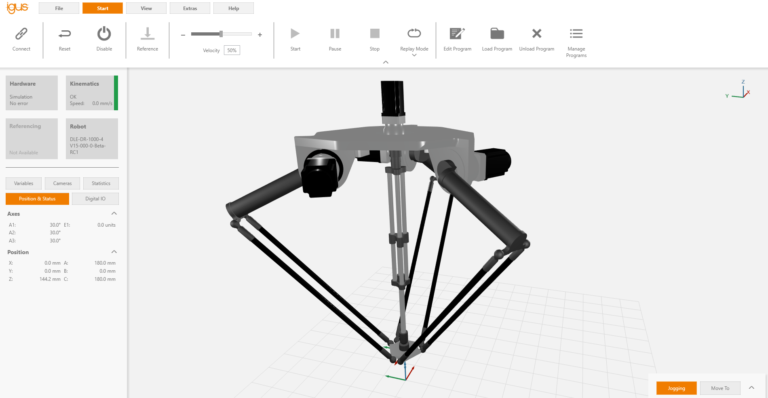This screenshot has height=398, width=768.
Task: Open Edit Program pencil icon
Action: (457, 33)
